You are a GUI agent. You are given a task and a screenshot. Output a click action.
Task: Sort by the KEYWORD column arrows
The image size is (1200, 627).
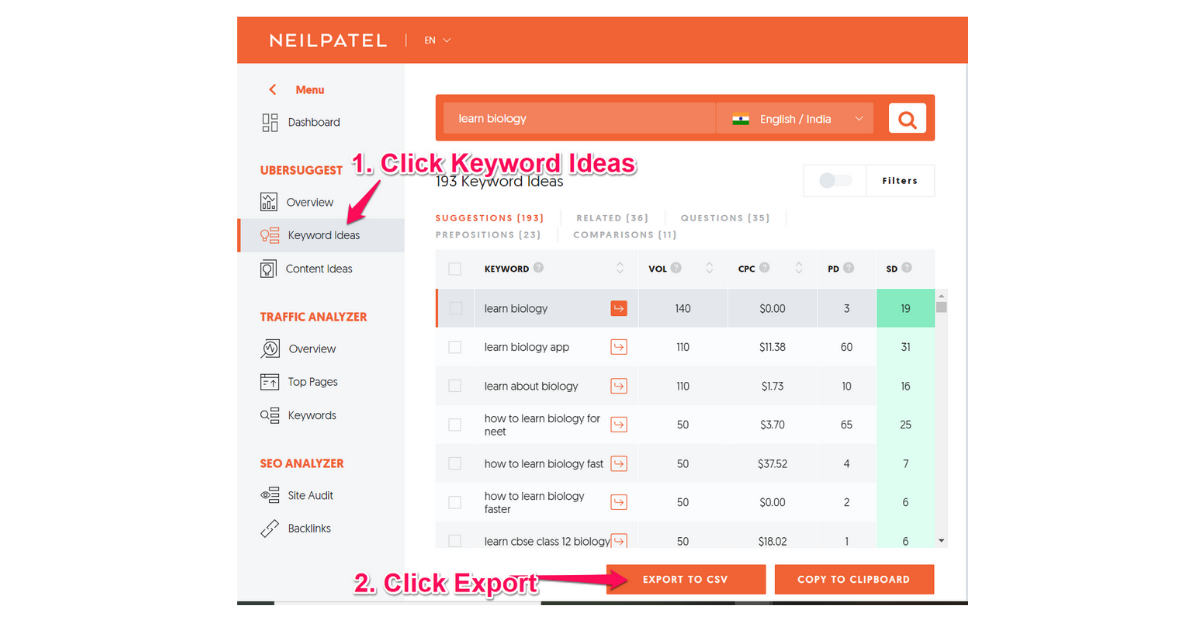coord(620,268)
